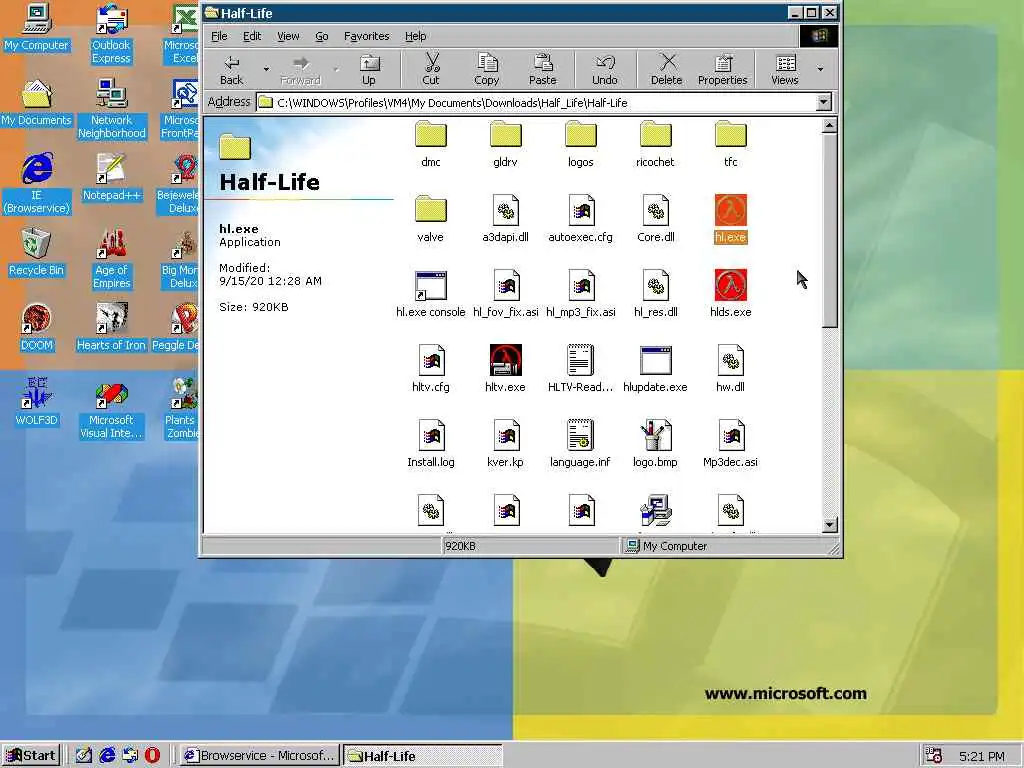
Task: Open the View menu
Action: (288, 36)
